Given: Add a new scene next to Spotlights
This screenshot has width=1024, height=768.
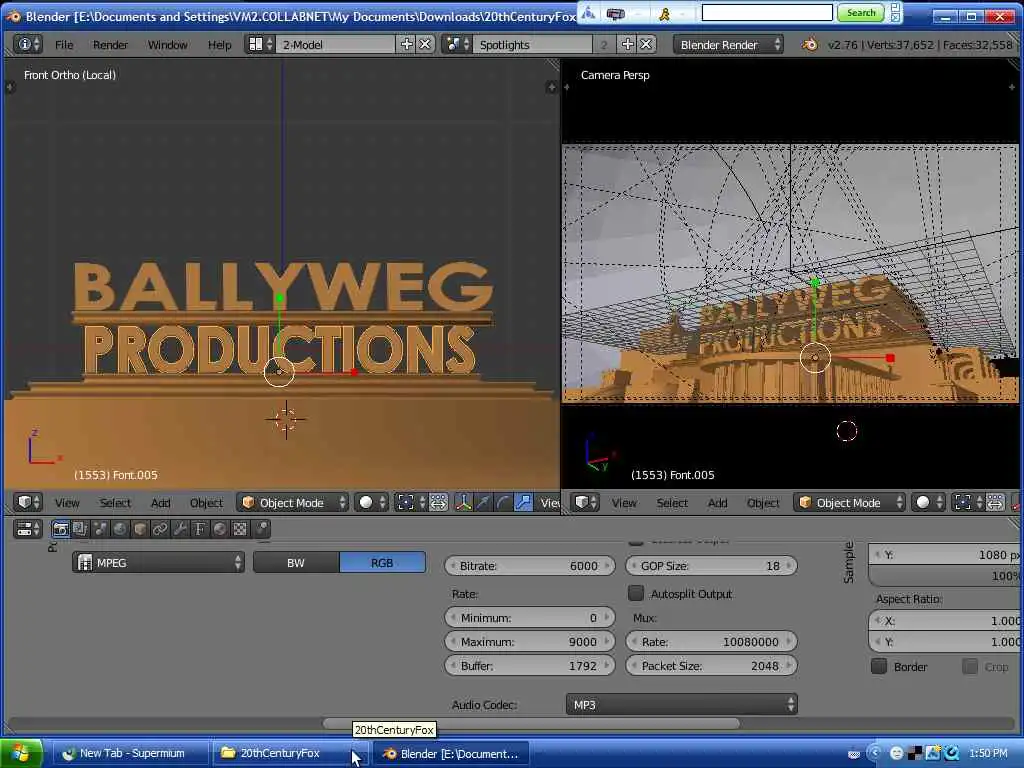Looking at the screenshot, I should (x=627, y=44).
